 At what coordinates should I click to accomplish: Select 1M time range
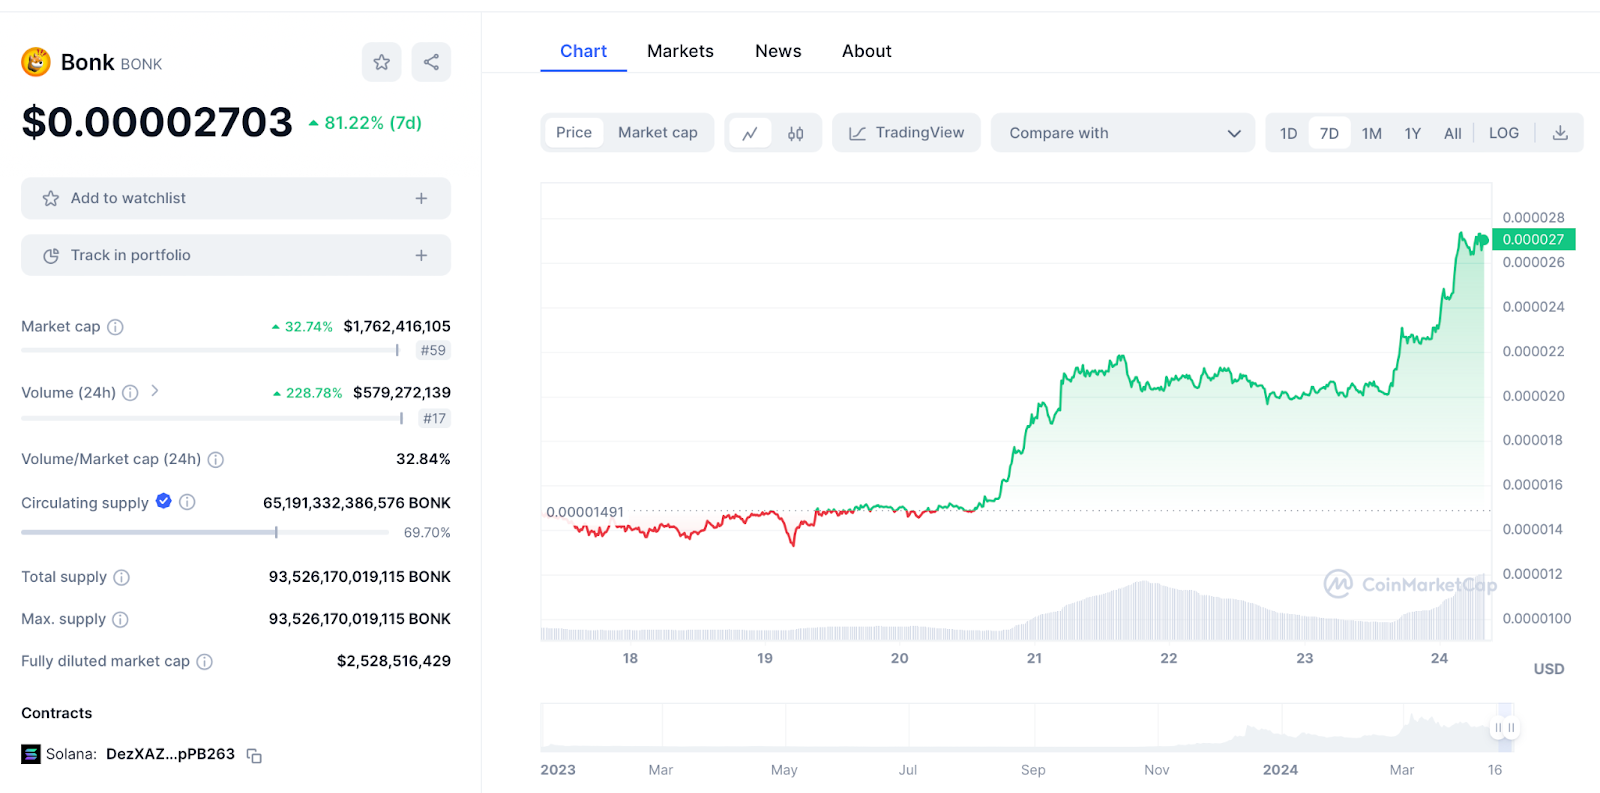pyautogui.click(x=1372, y=133)
